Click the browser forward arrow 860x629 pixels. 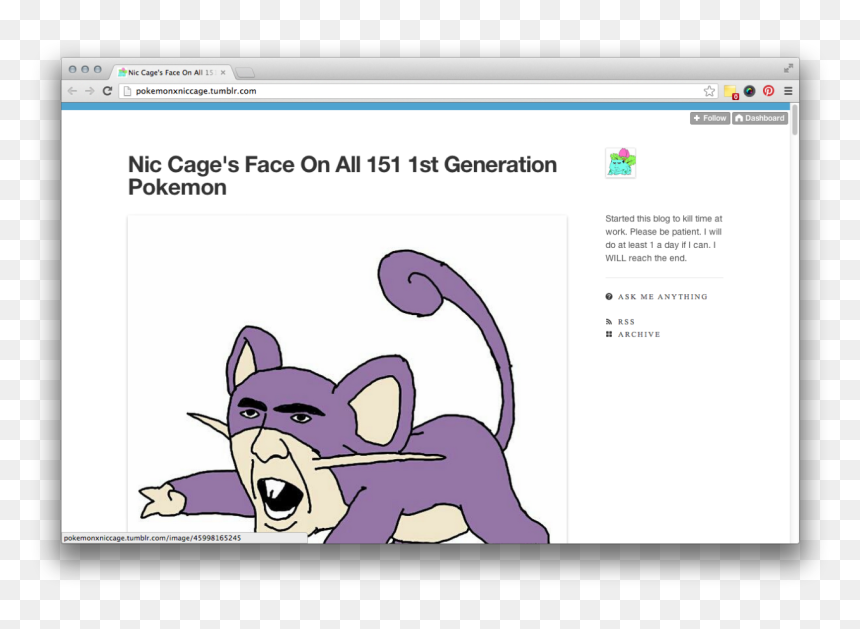(x=89, y=91)
